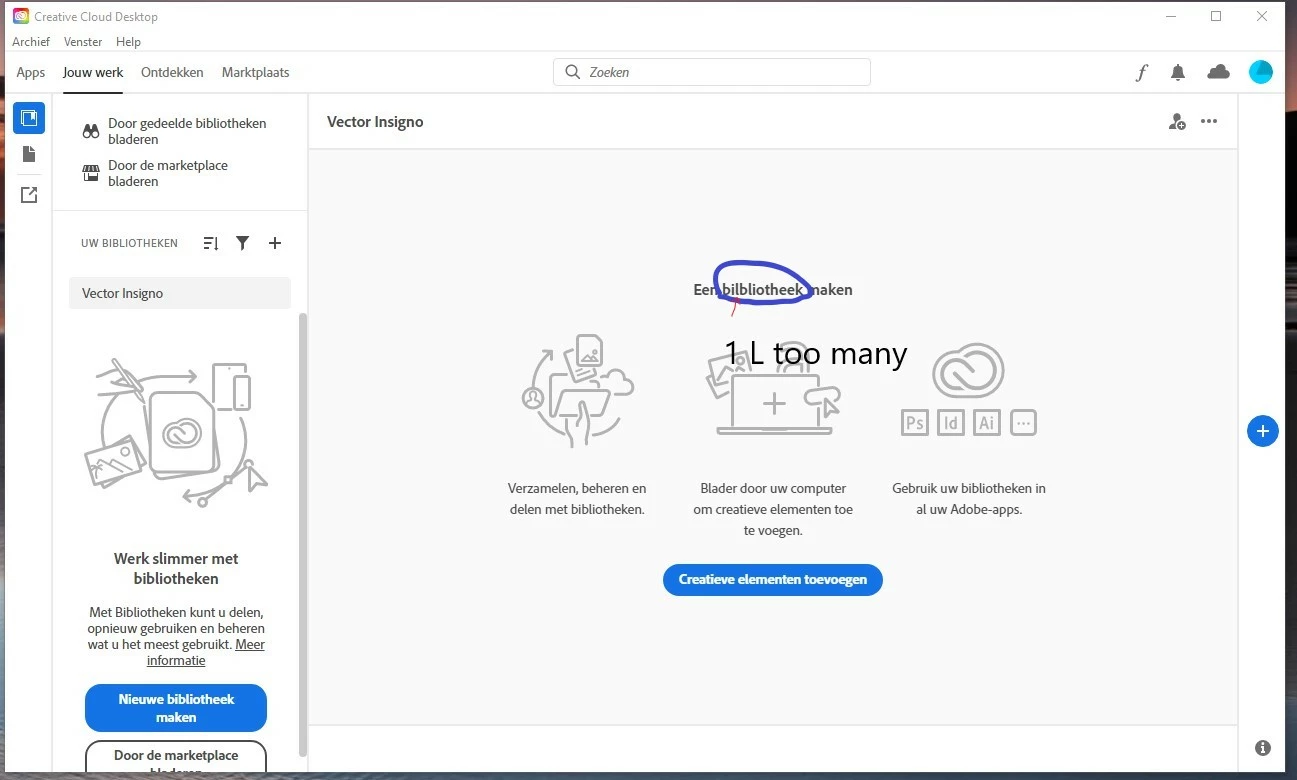Click the UW BIBLIOTHEKEN heading
This screenshot has width=1297, height=780.
coord(129,243)
